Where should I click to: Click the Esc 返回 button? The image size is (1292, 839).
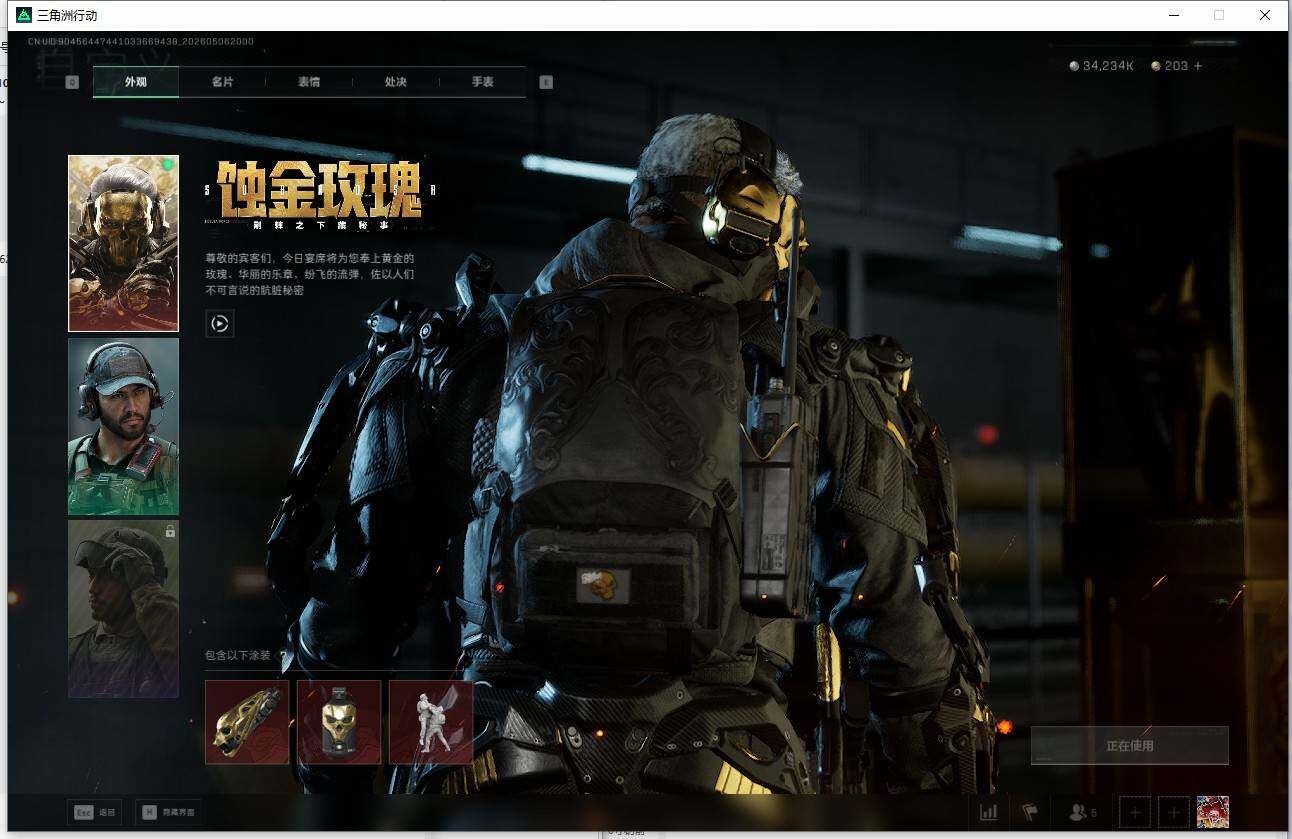click(x=95, y=813)
